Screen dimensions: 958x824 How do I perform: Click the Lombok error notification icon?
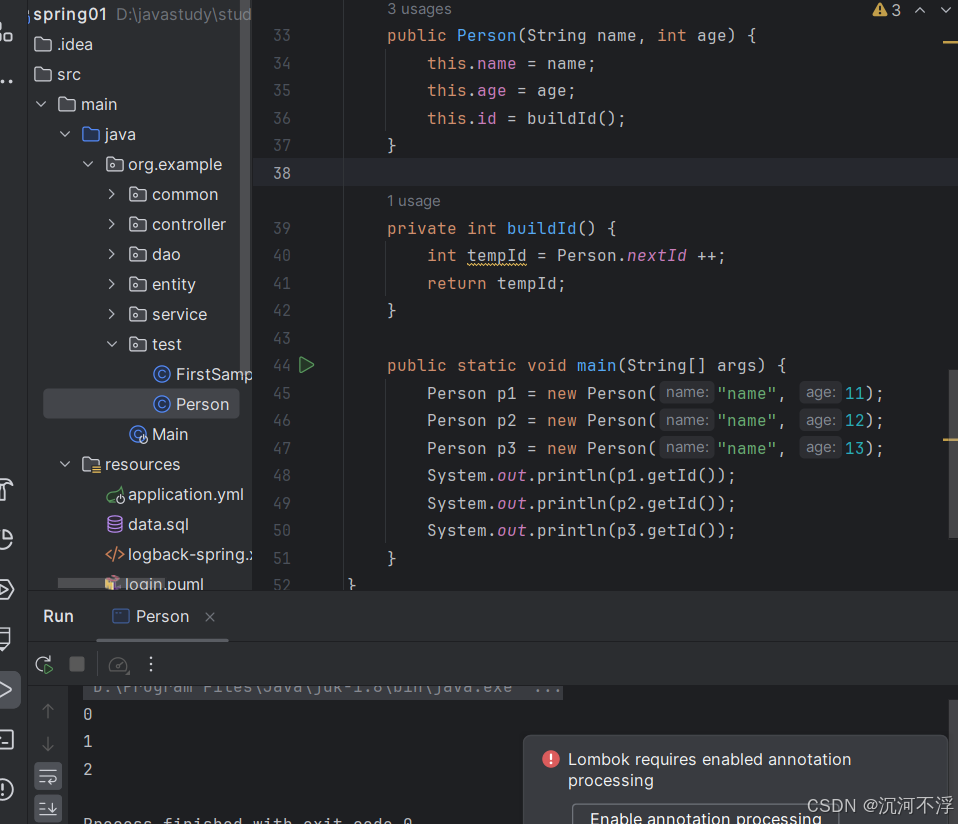tap(550, 759)
